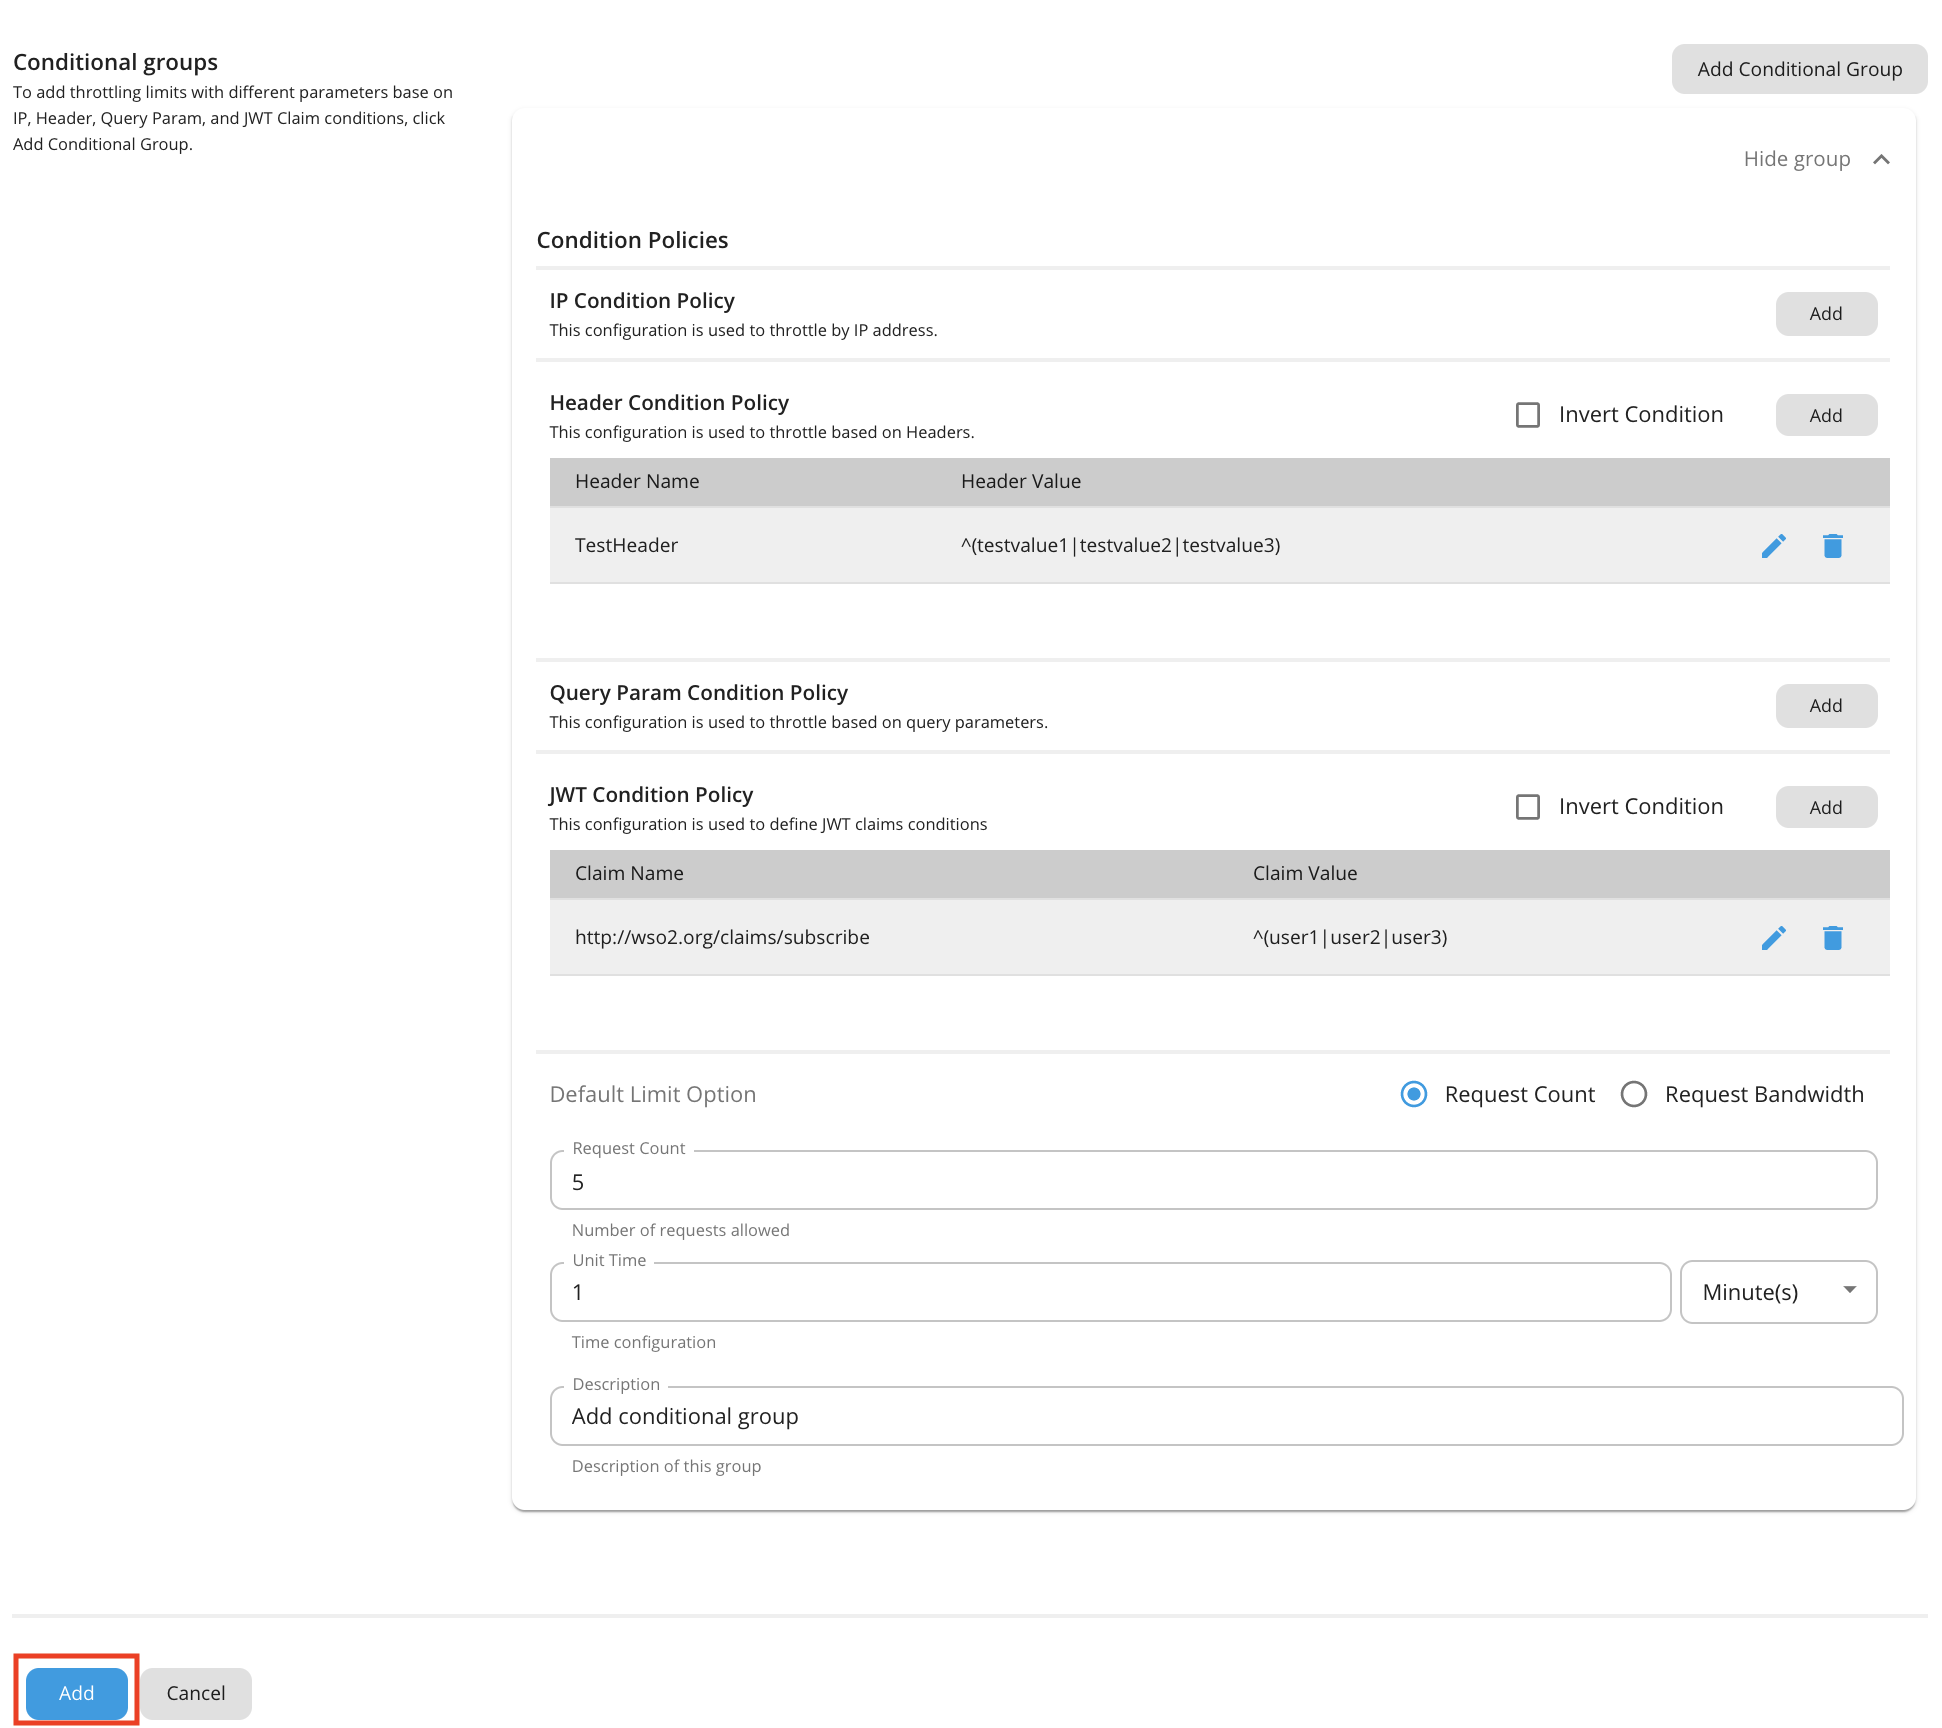The image size is (1942, 1728).
Task: Collapse group using the chevron up icon
Action: point(1881,159)
